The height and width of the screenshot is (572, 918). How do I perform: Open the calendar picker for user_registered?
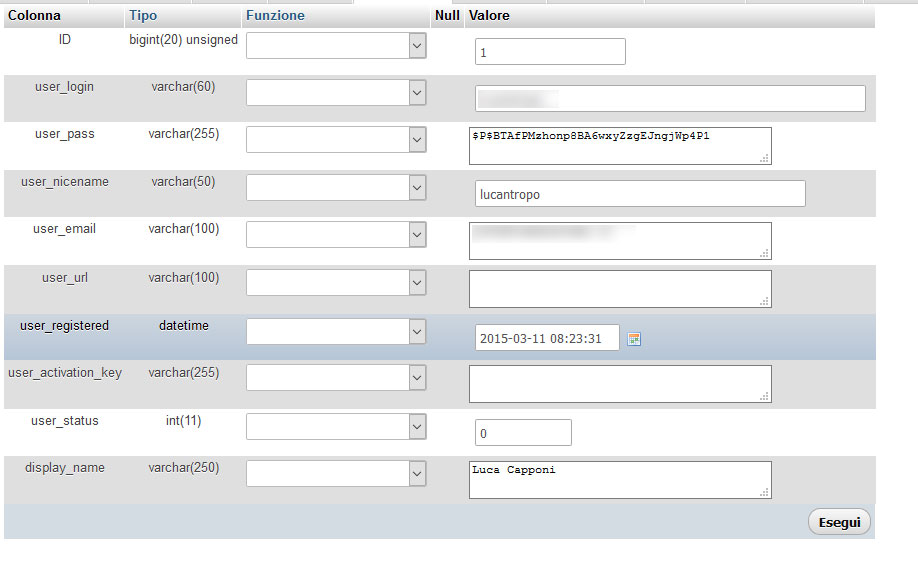pyautogui.click(x=633, y=339)
